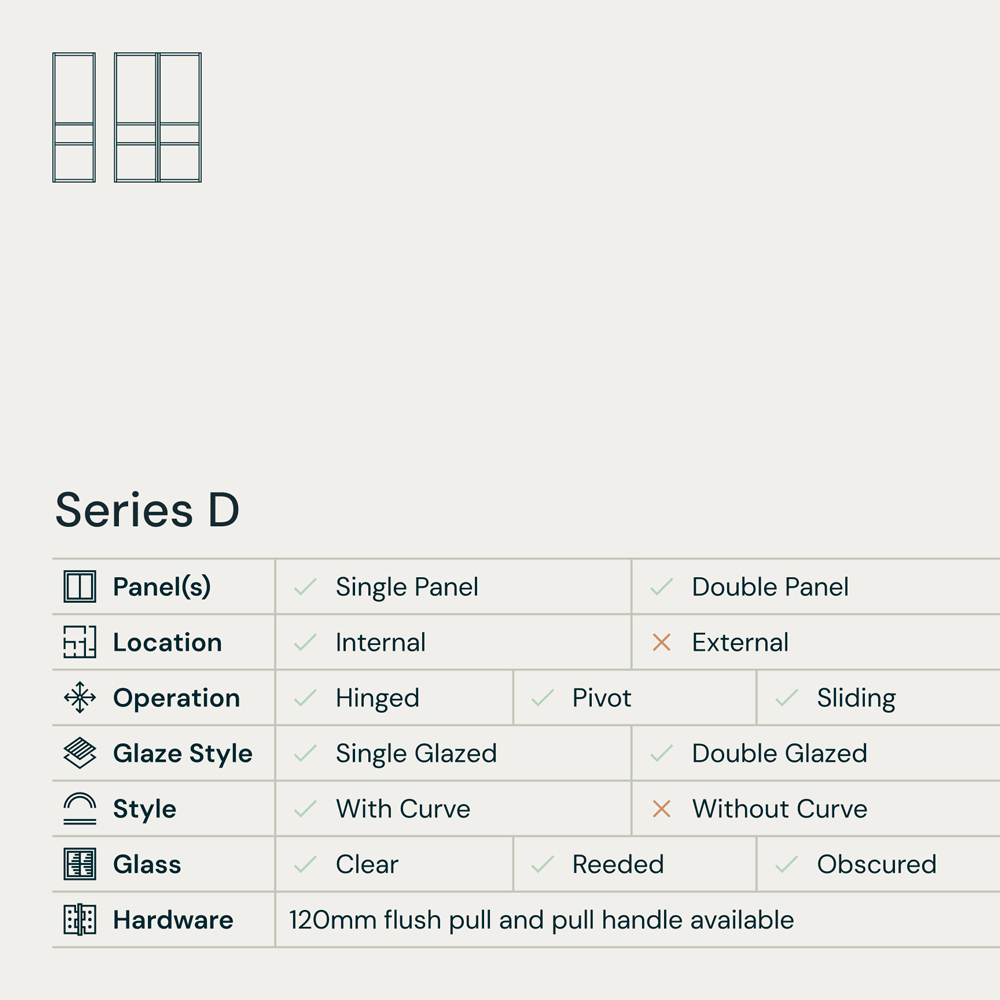Click the checkmark next to Pivot
The image size is (1000, 1000).
tap(542, 698)
